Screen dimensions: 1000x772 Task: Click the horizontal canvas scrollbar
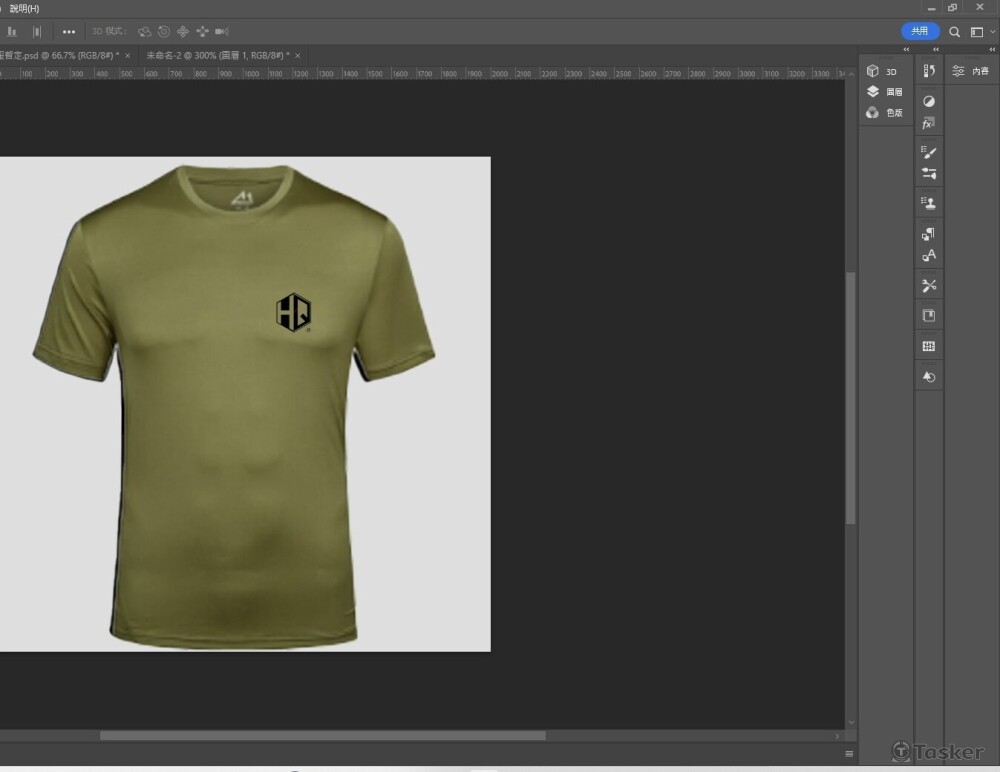coord(322,736)
